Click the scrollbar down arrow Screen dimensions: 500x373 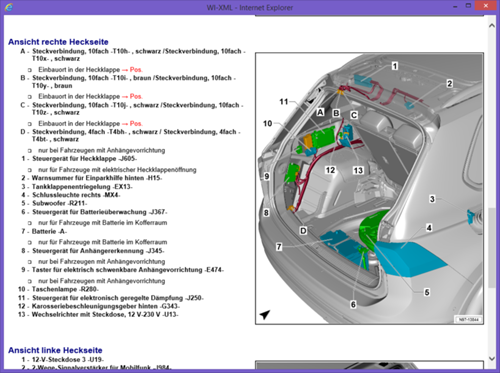coord(492,359)
